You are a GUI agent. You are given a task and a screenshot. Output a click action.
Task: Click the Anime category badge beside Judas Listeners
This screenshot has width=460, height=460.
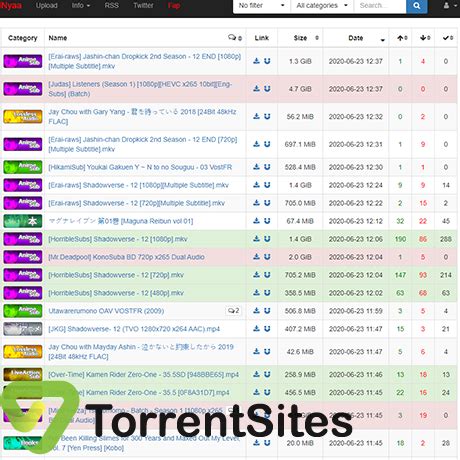23,89
